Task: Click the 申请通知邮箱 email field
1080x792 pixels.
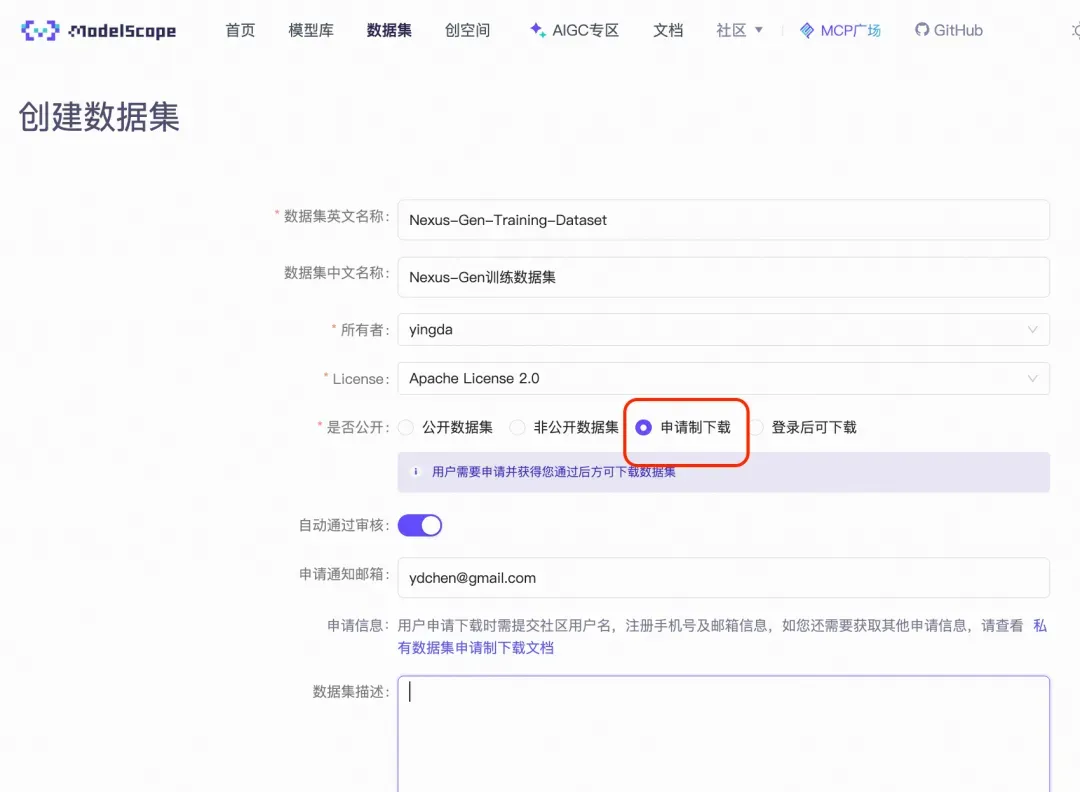Action: 723,578
